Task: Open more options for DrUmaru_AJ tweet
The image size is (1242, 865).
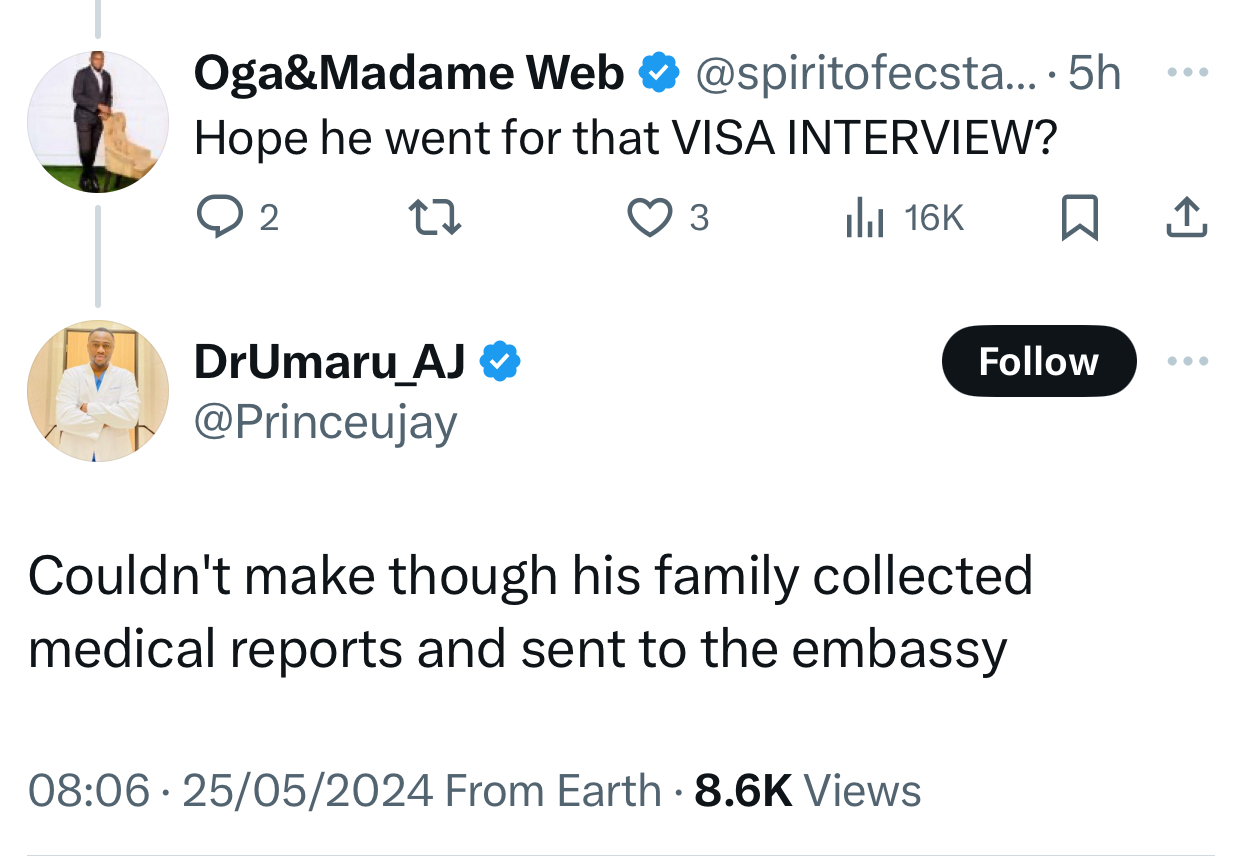Action: coord(1188,361)
